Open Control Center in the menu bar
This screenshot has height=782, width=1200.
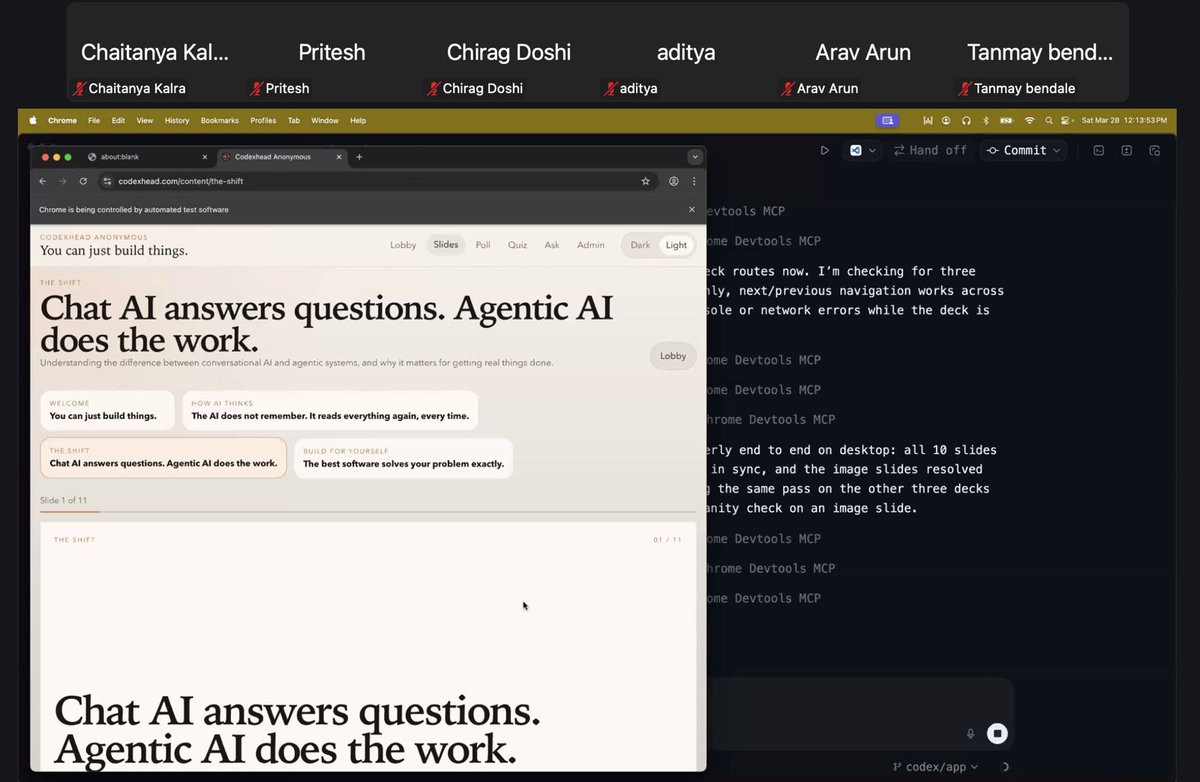tap(1067, 120)
